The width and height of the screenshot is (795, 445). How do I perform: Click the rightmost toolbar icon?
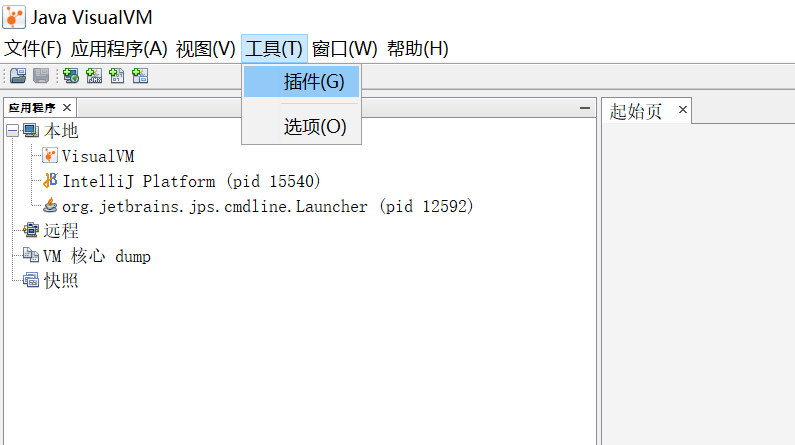(x=140, y=76)
